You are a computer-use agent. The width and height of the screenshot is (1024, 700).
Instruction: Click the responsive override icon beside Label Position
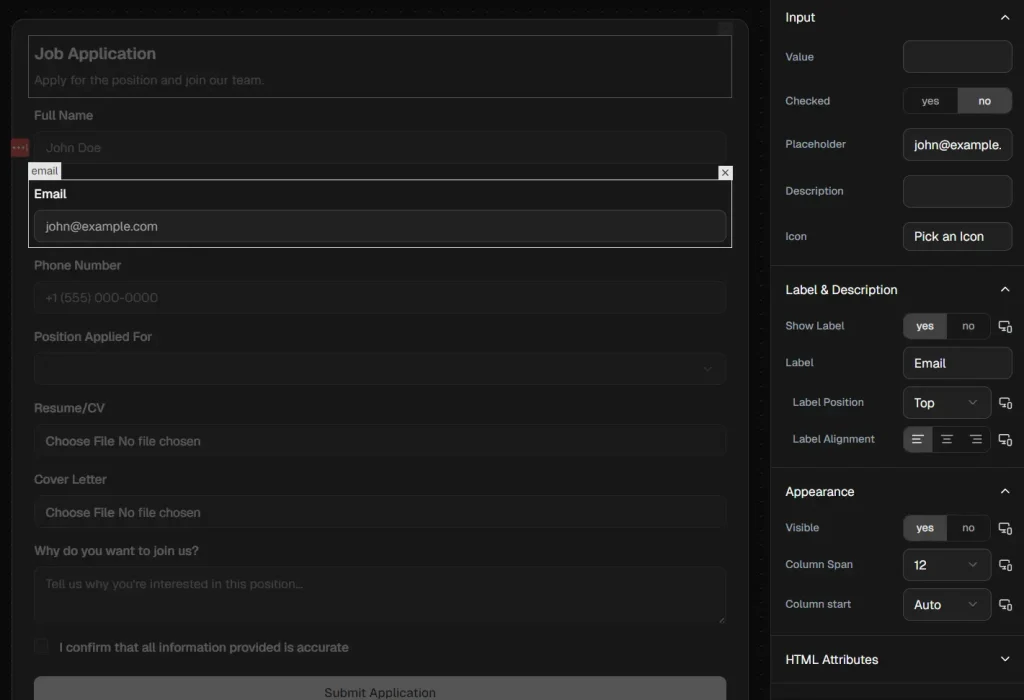1005,402
